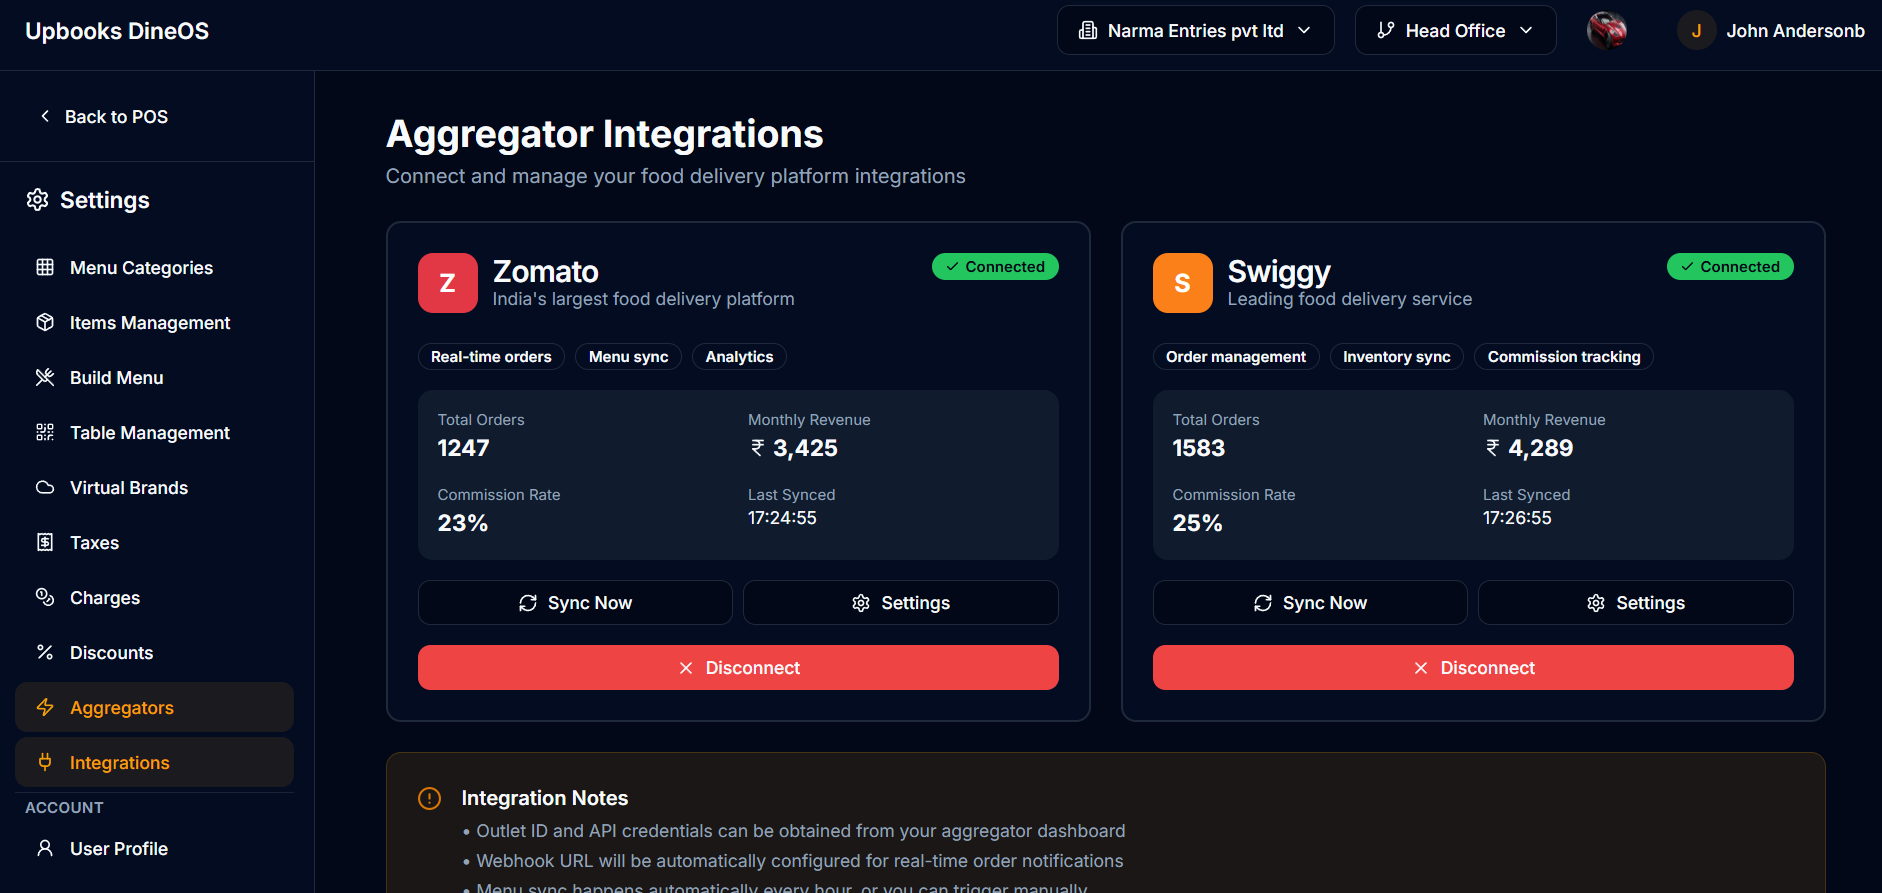This screenshot has height=893, width=1882.
Task: Open the Narma Entries pvt ltd dropdown
Action: point(1196,30)
